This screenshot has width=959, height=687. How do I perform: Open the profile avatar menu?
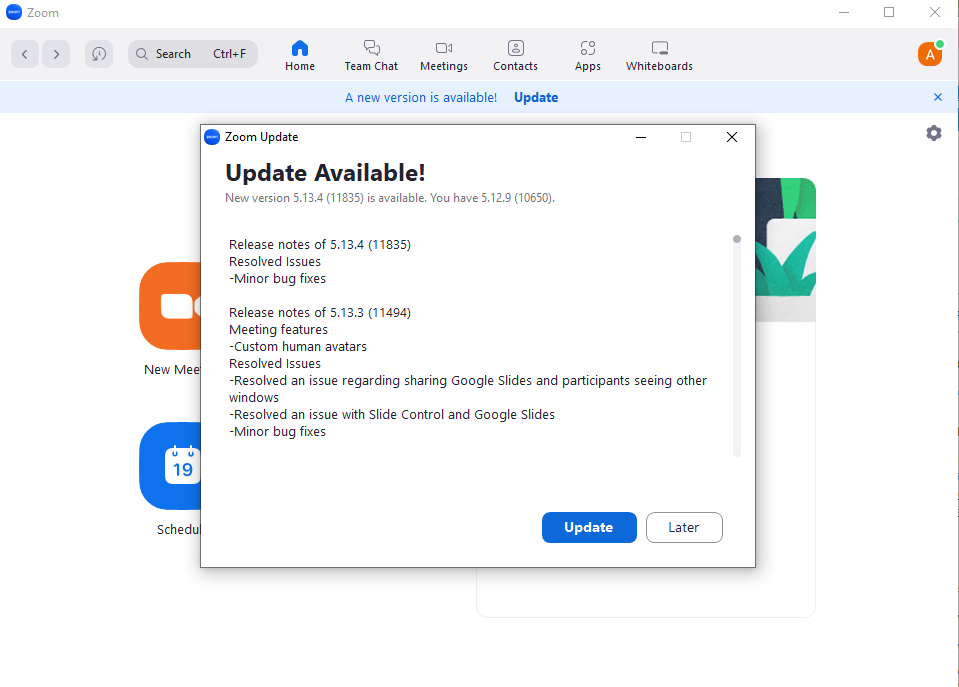[x=929, y=54]
